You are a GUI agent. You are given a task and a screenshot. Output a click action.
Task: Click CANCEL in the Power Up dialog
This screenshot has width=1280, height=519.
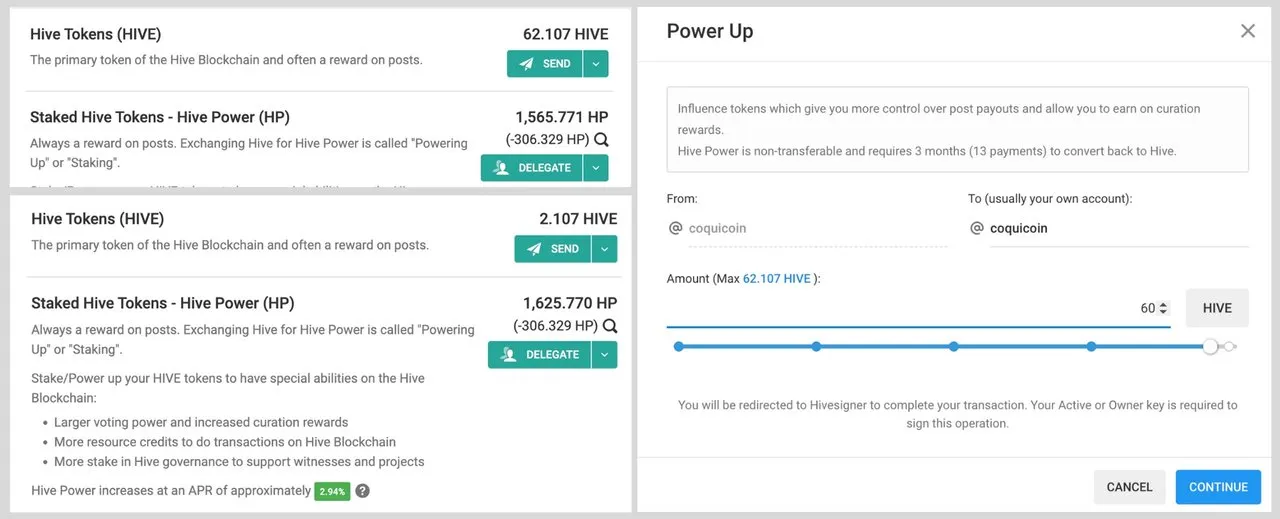[1130, 487]
